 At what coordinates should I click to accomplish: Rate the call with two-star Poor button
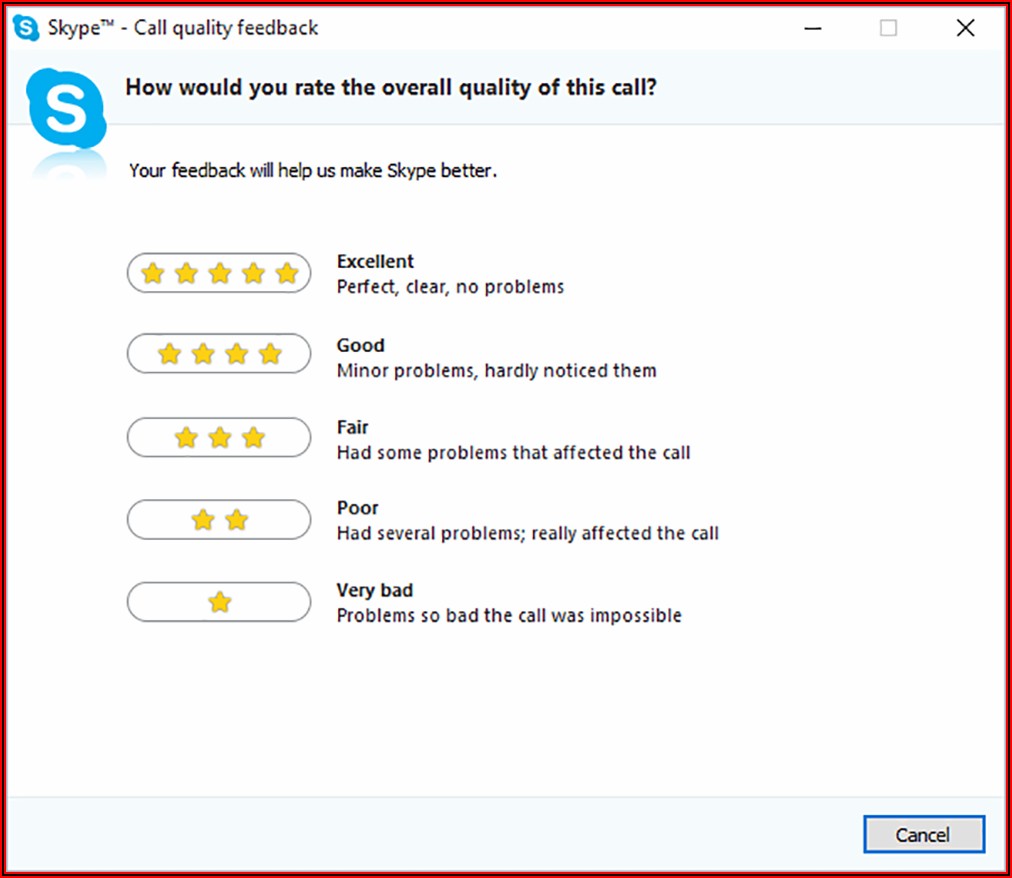[x=219, y=520]
